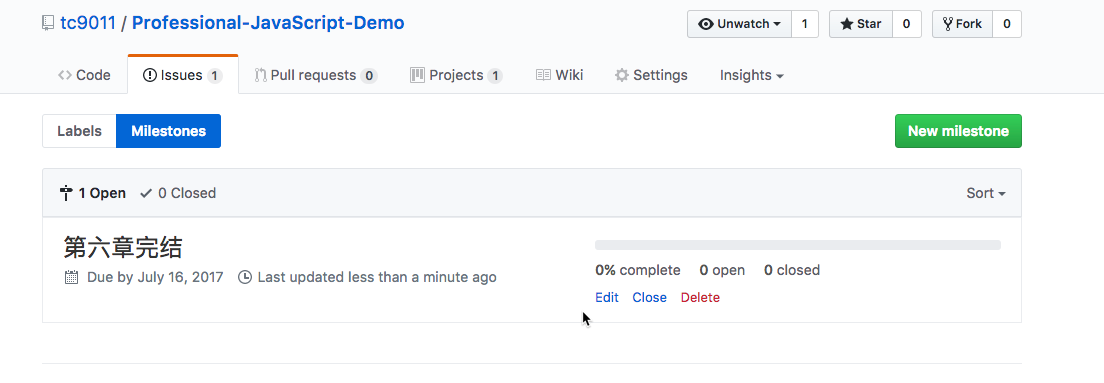The height and width of the screenshot is (383, 1104).
Task: Click the repository book icon beside tc9011
Action: tap(48, 23)
